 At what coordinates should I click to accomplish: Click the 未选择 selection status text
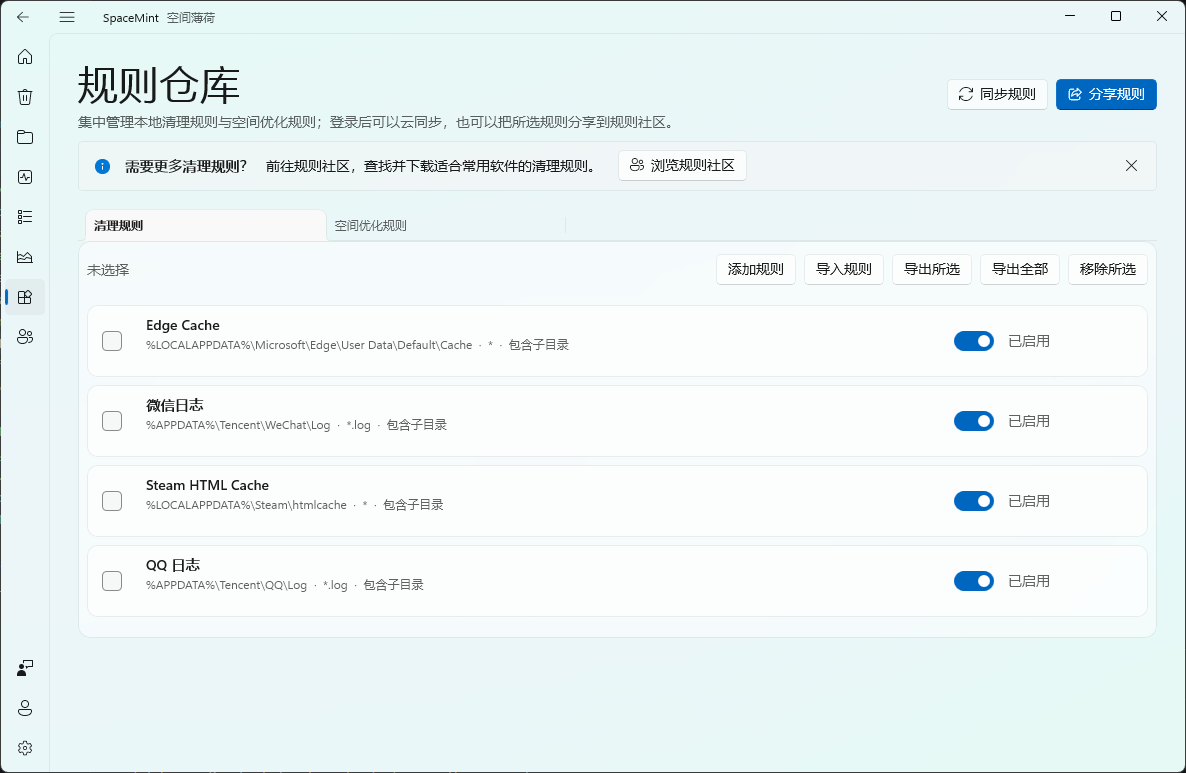pos(108,270)
